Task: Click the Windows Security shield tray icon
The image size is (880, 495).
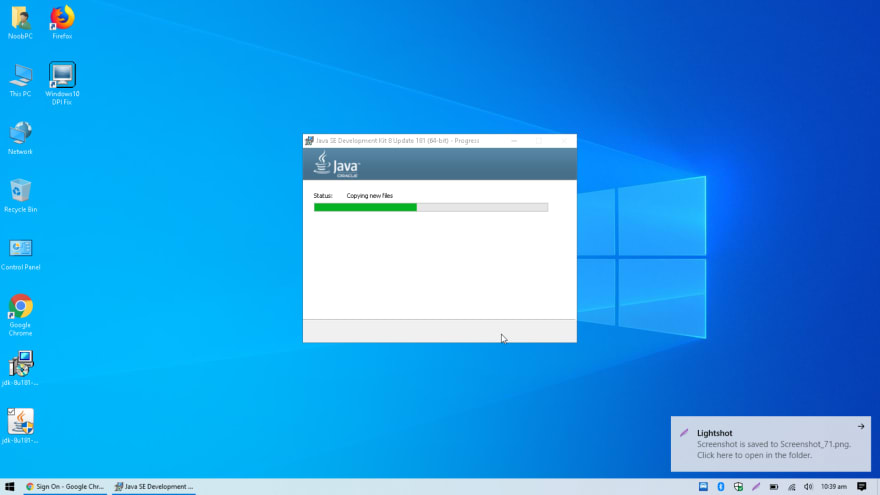Action: click(x=739, y=487)
